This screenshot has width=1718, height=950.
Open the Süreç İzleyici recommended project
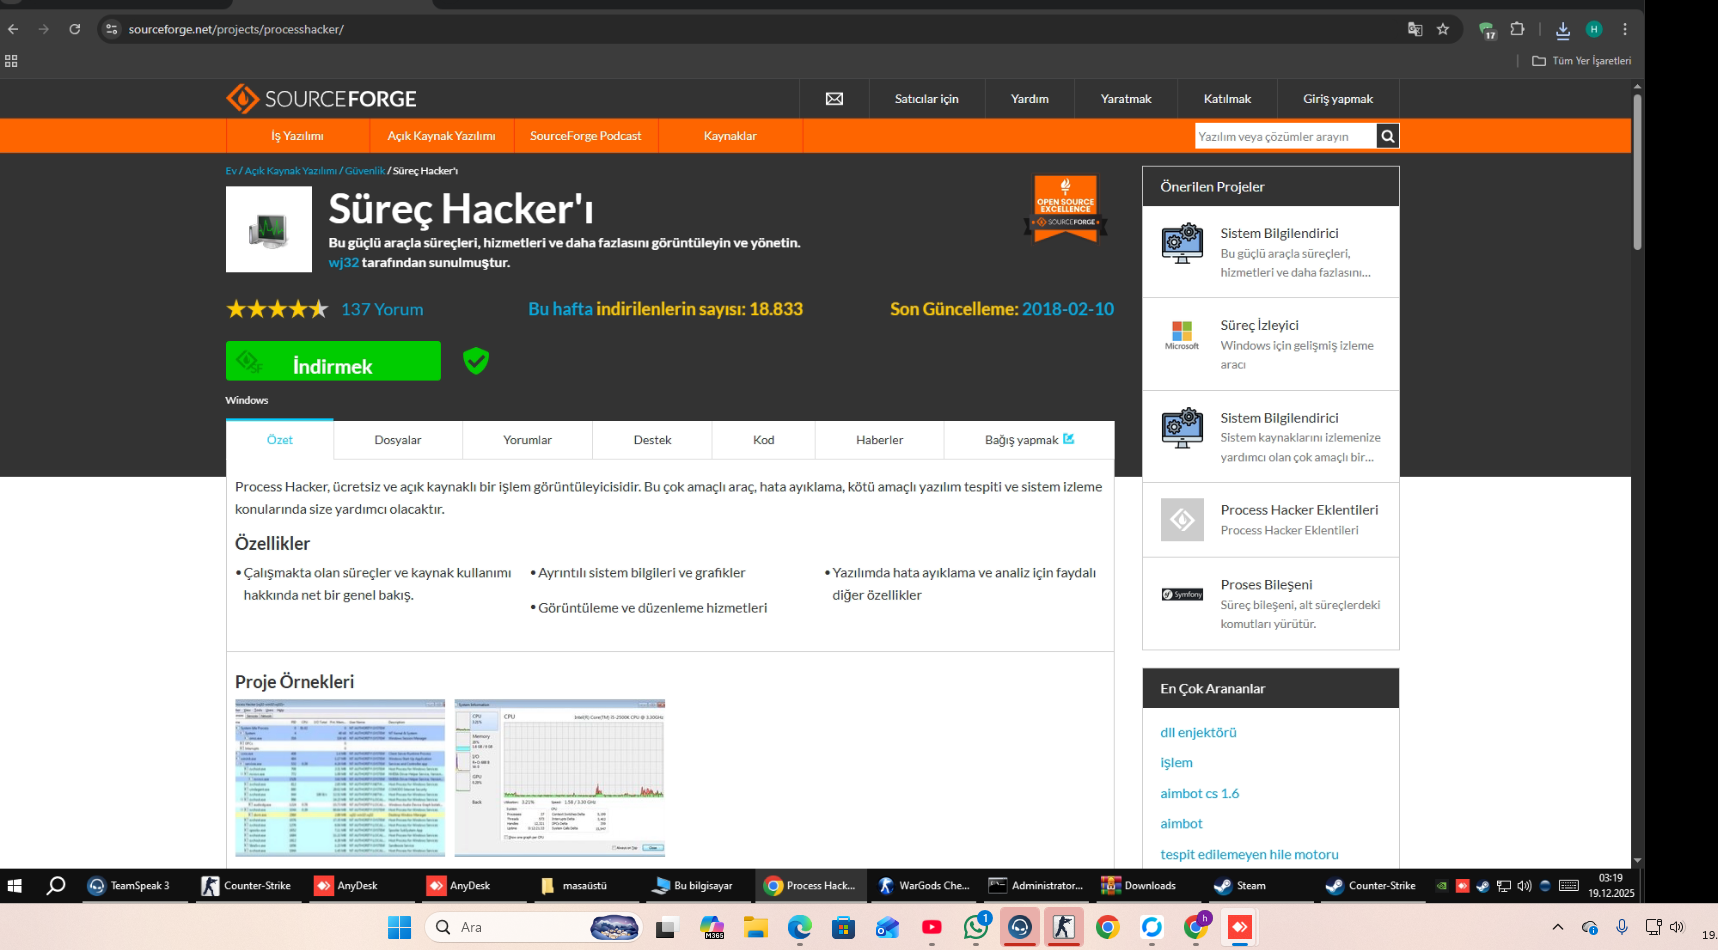click(1271, 344)
